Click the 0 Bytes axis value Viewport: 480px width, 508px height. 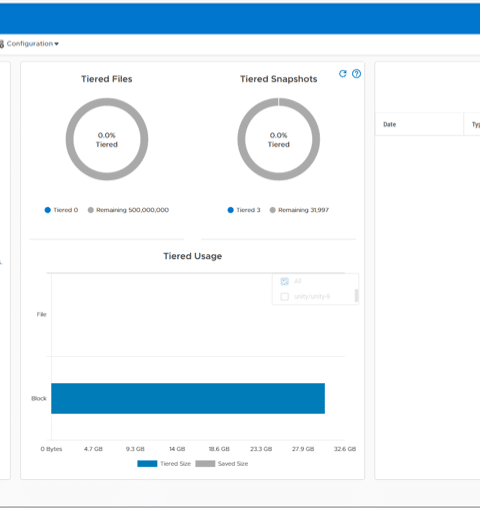[51, 449]
